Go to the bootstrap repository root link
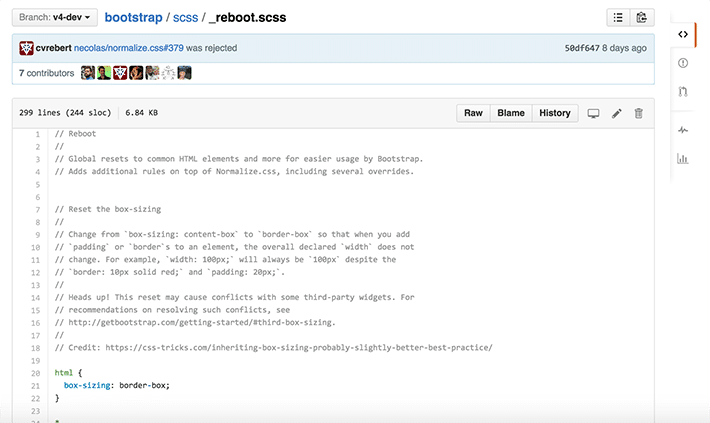This screenshot has height=423, width=710. point(133,17)
